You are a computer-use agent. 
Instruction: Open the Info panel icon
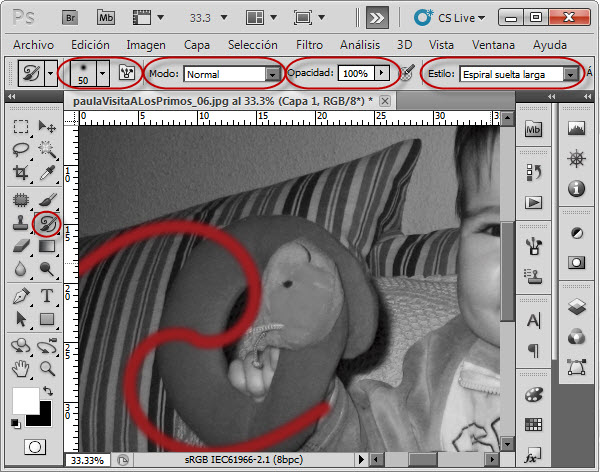(x=577, y=188)
